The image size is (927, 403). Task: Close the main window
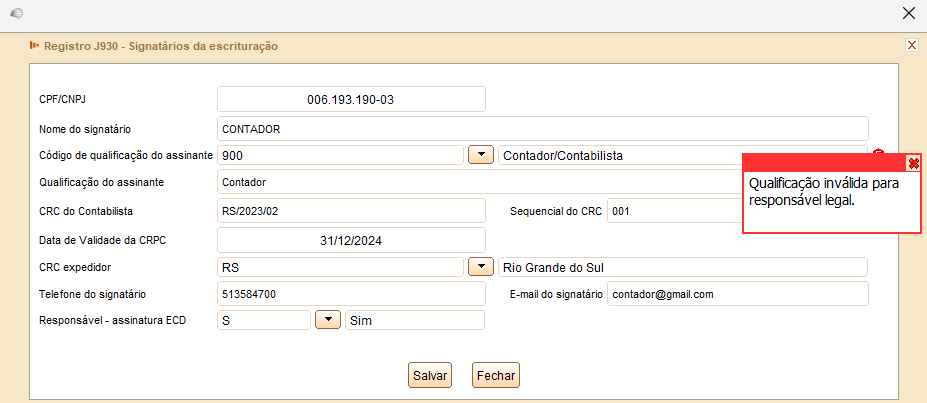(x=908, y=13)
